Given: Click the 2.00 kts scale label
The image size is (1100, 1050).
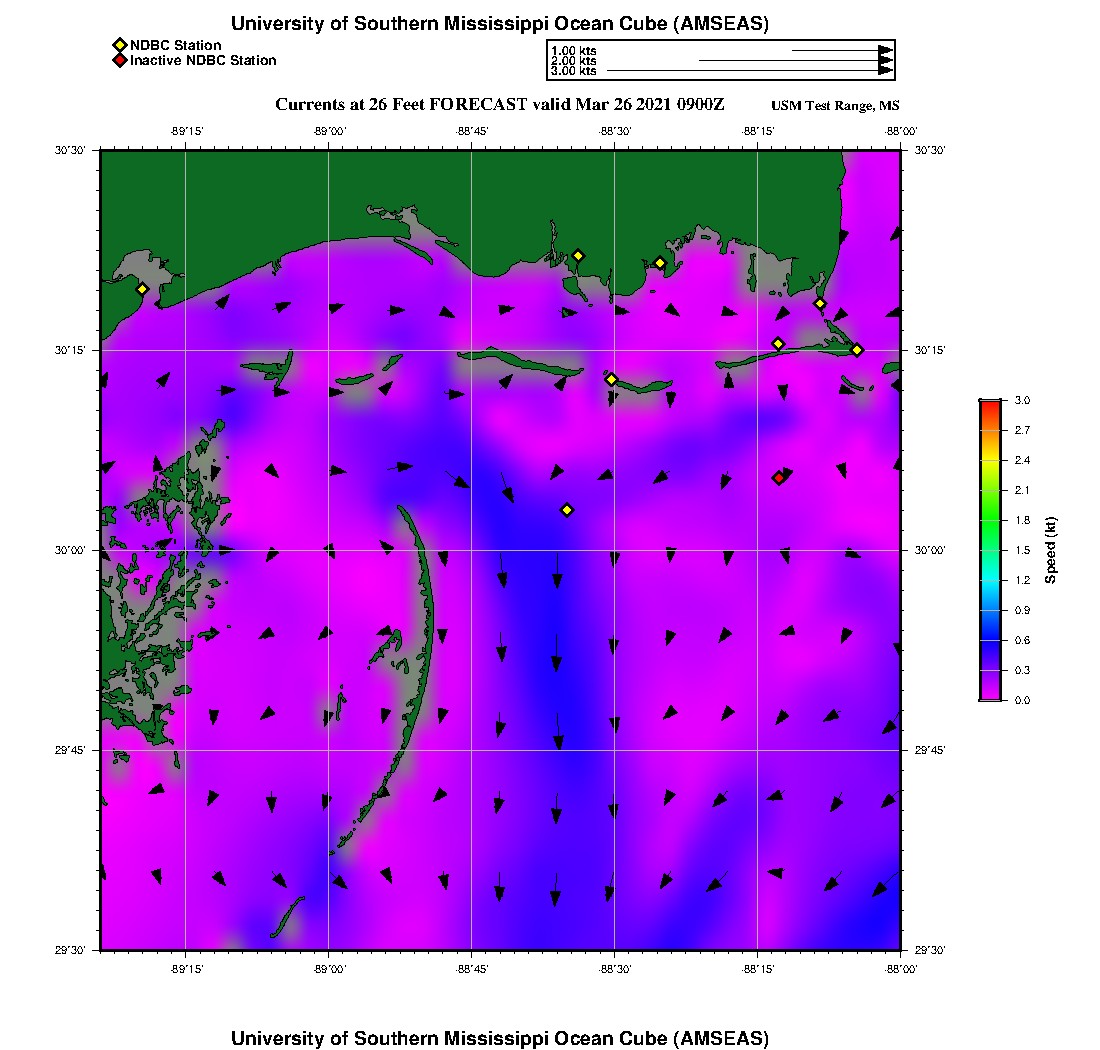Looking at the screenshot, I should [x=574, y=61].
